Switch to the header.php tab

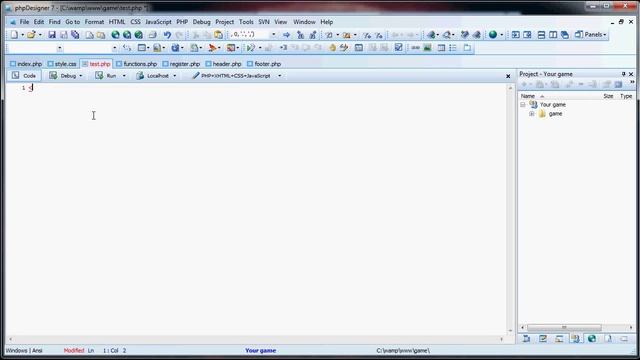pyautogui.click(x=224, y=64)
